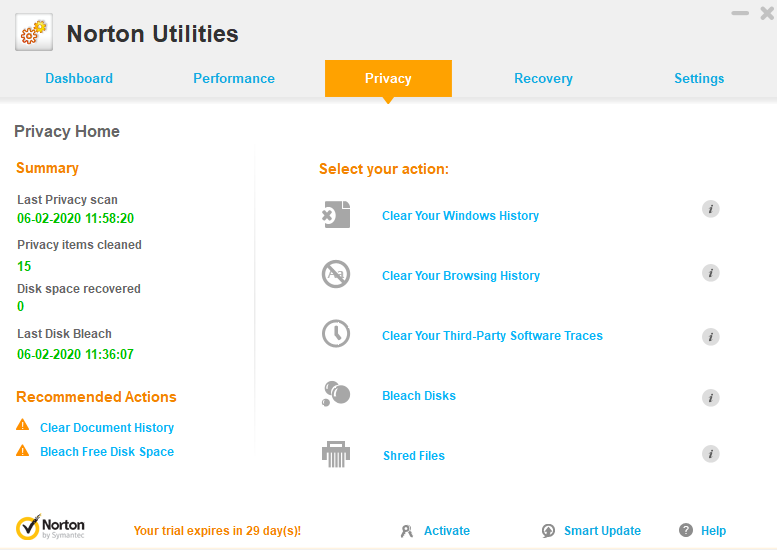Click the Activate link
The height and width of the screenshot is (550, 777).
[447, 531]
